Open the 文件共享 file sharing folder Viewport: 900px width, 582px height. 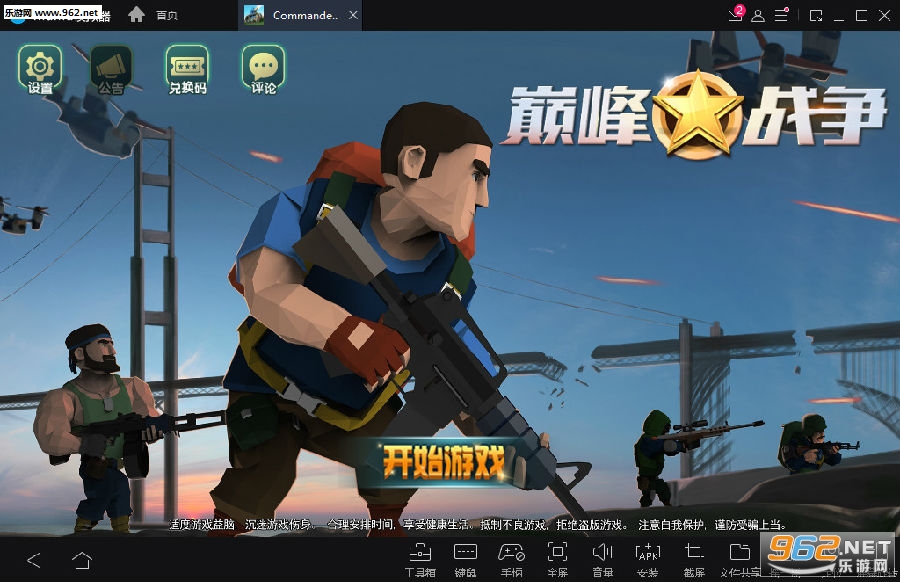pos(740,560)
